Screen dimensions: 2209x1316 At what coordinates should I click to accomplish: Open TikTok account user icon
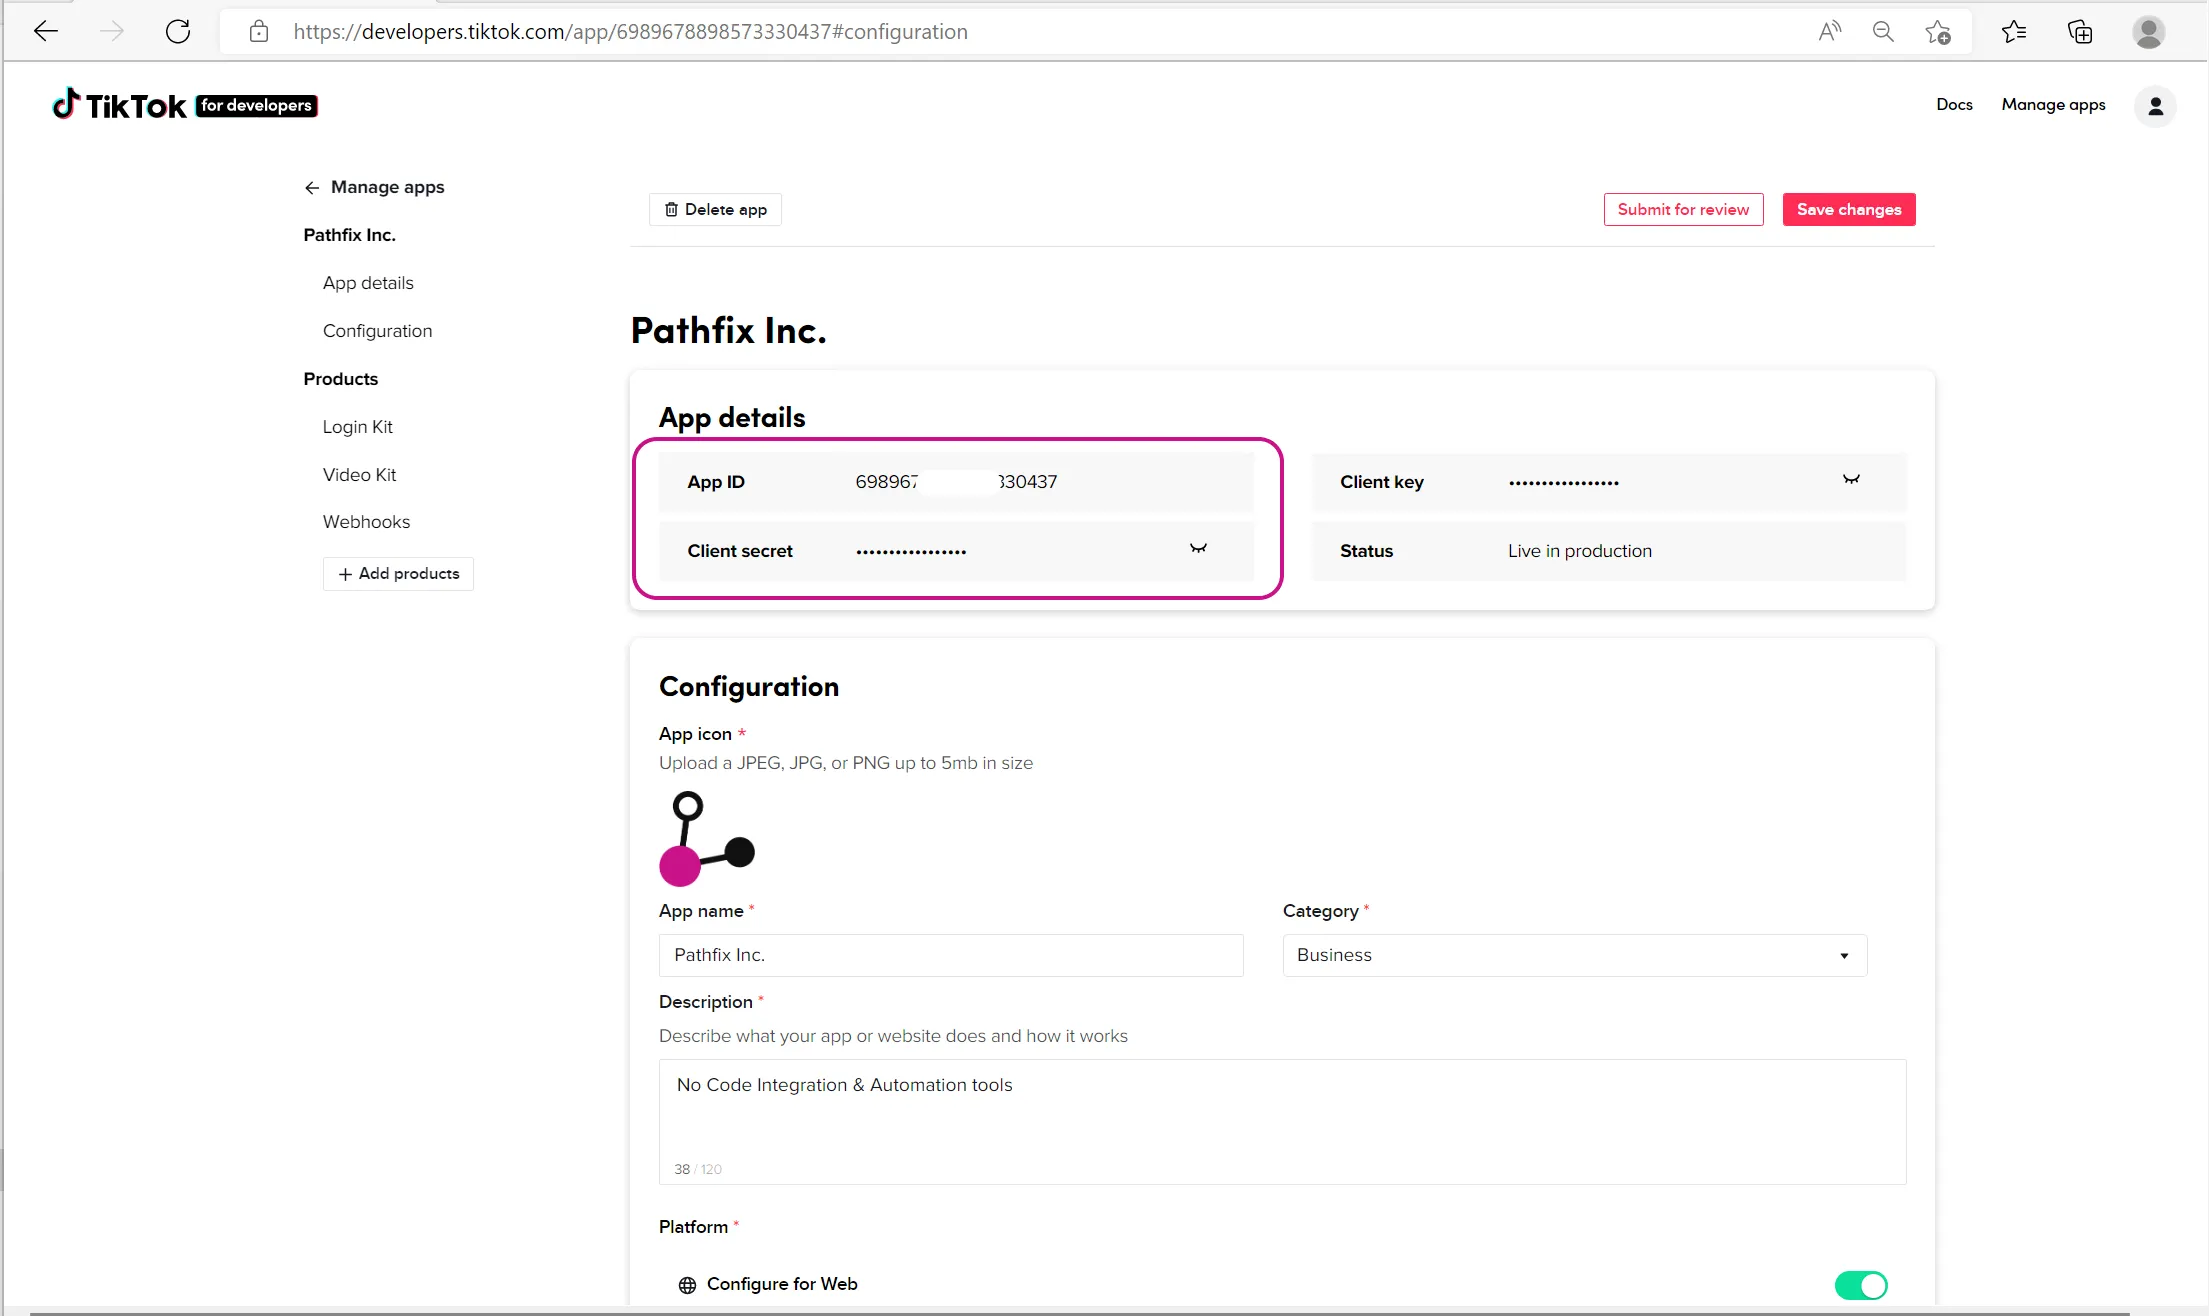tap(2155, 106)
